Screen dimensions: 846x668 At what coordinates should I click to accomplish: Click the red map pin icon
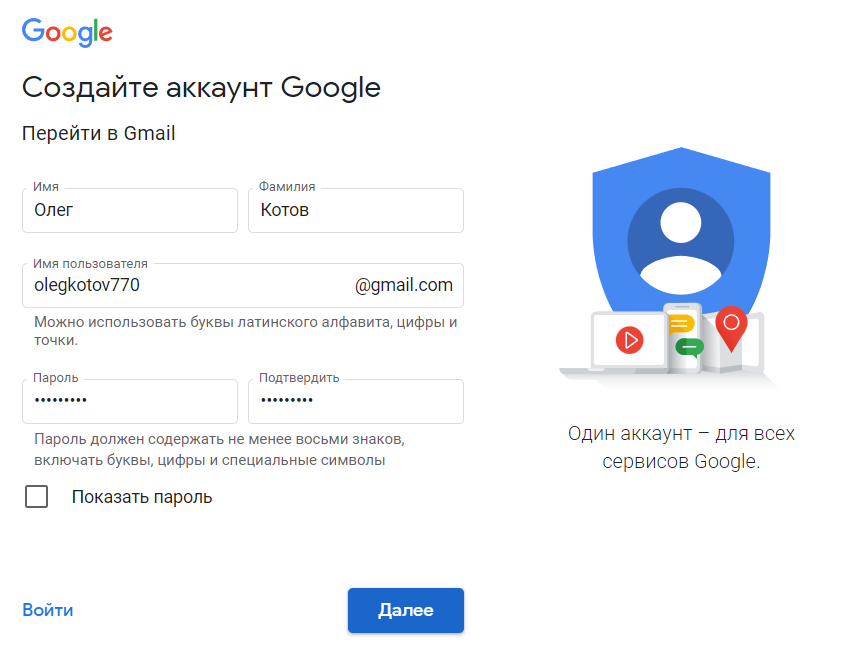coord(731,329)
